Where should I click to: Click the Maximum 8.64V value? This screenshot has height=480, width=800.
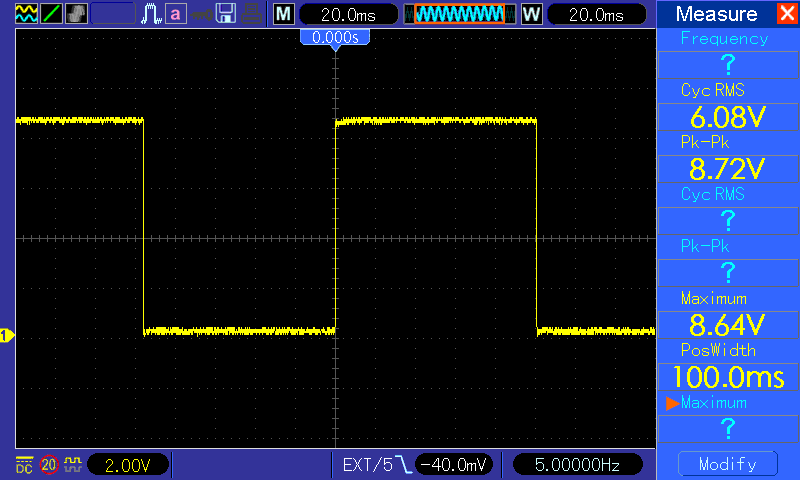click(728, 325)
